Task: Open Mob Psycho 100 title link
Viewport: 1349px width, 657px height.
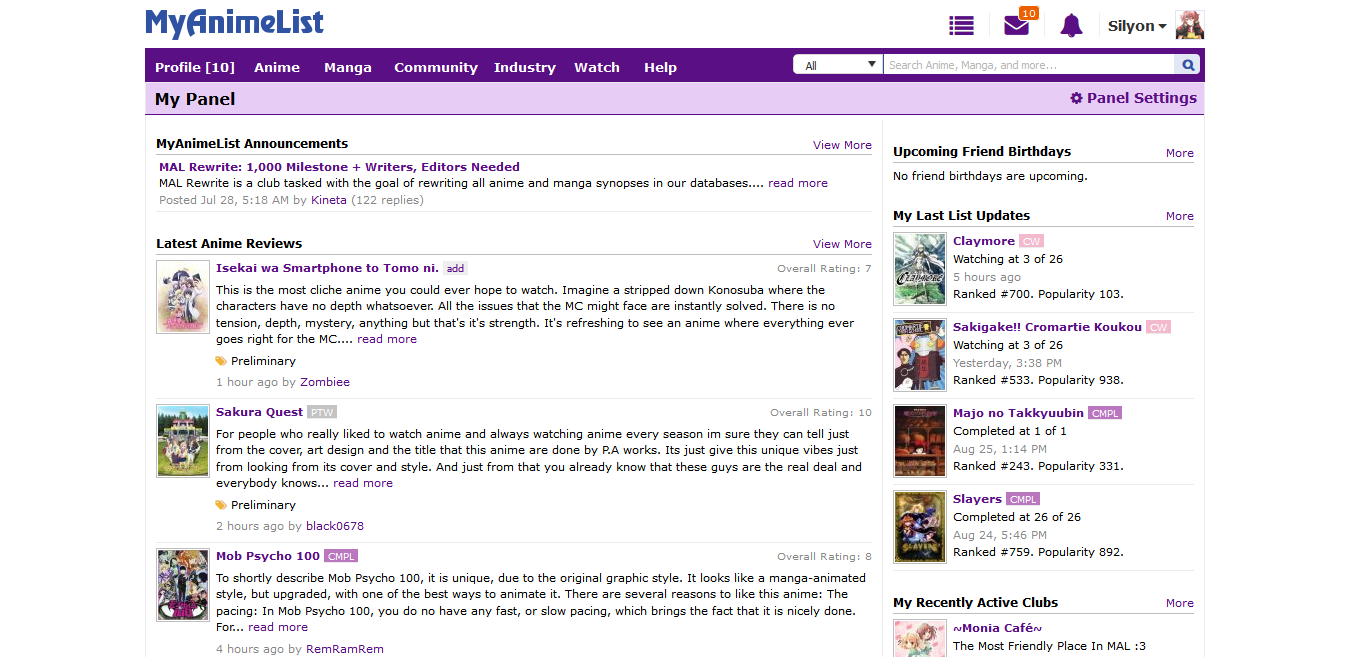Action: [268, 556]
